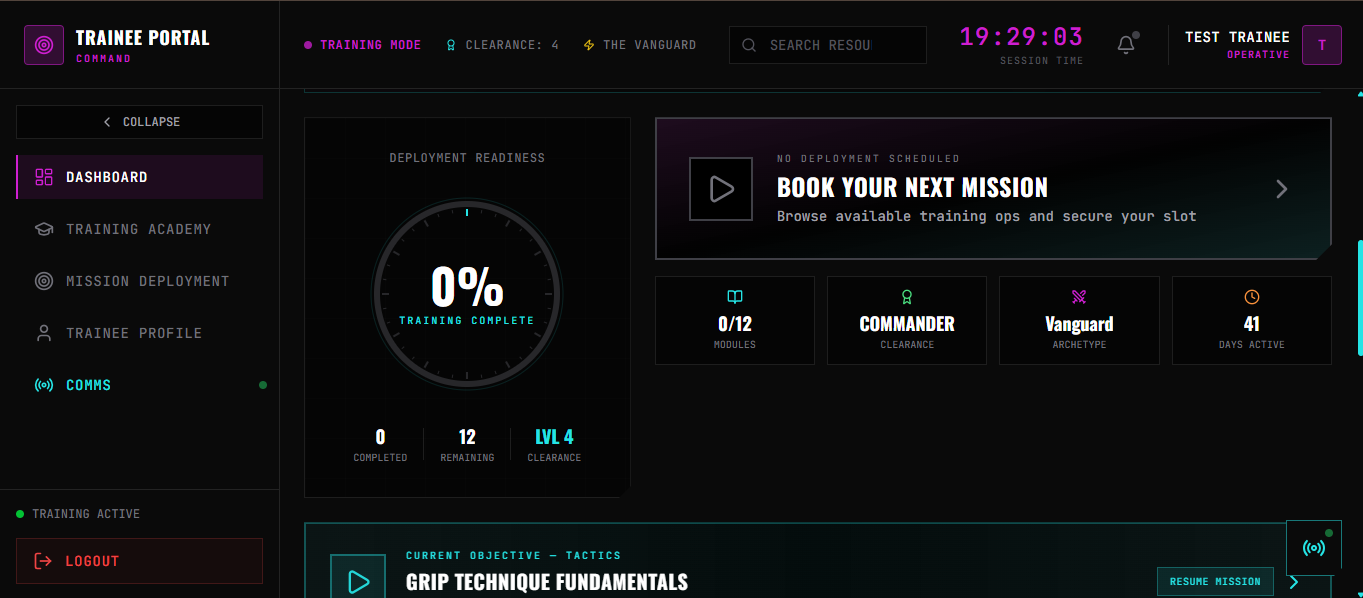Toggle the Training Mode indicator
Image resolution: width=1363 pixels, height=598 pixels.
363,45
